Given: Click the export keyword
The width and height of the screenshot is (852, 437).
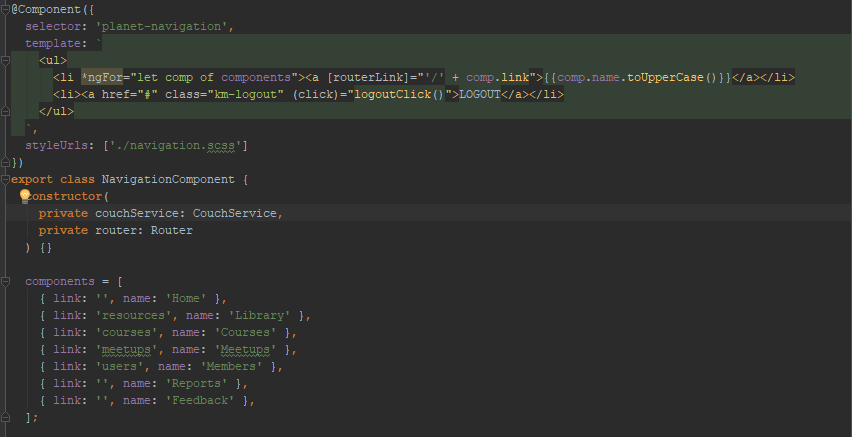Looking at the screenshot, I should (32, 179).
